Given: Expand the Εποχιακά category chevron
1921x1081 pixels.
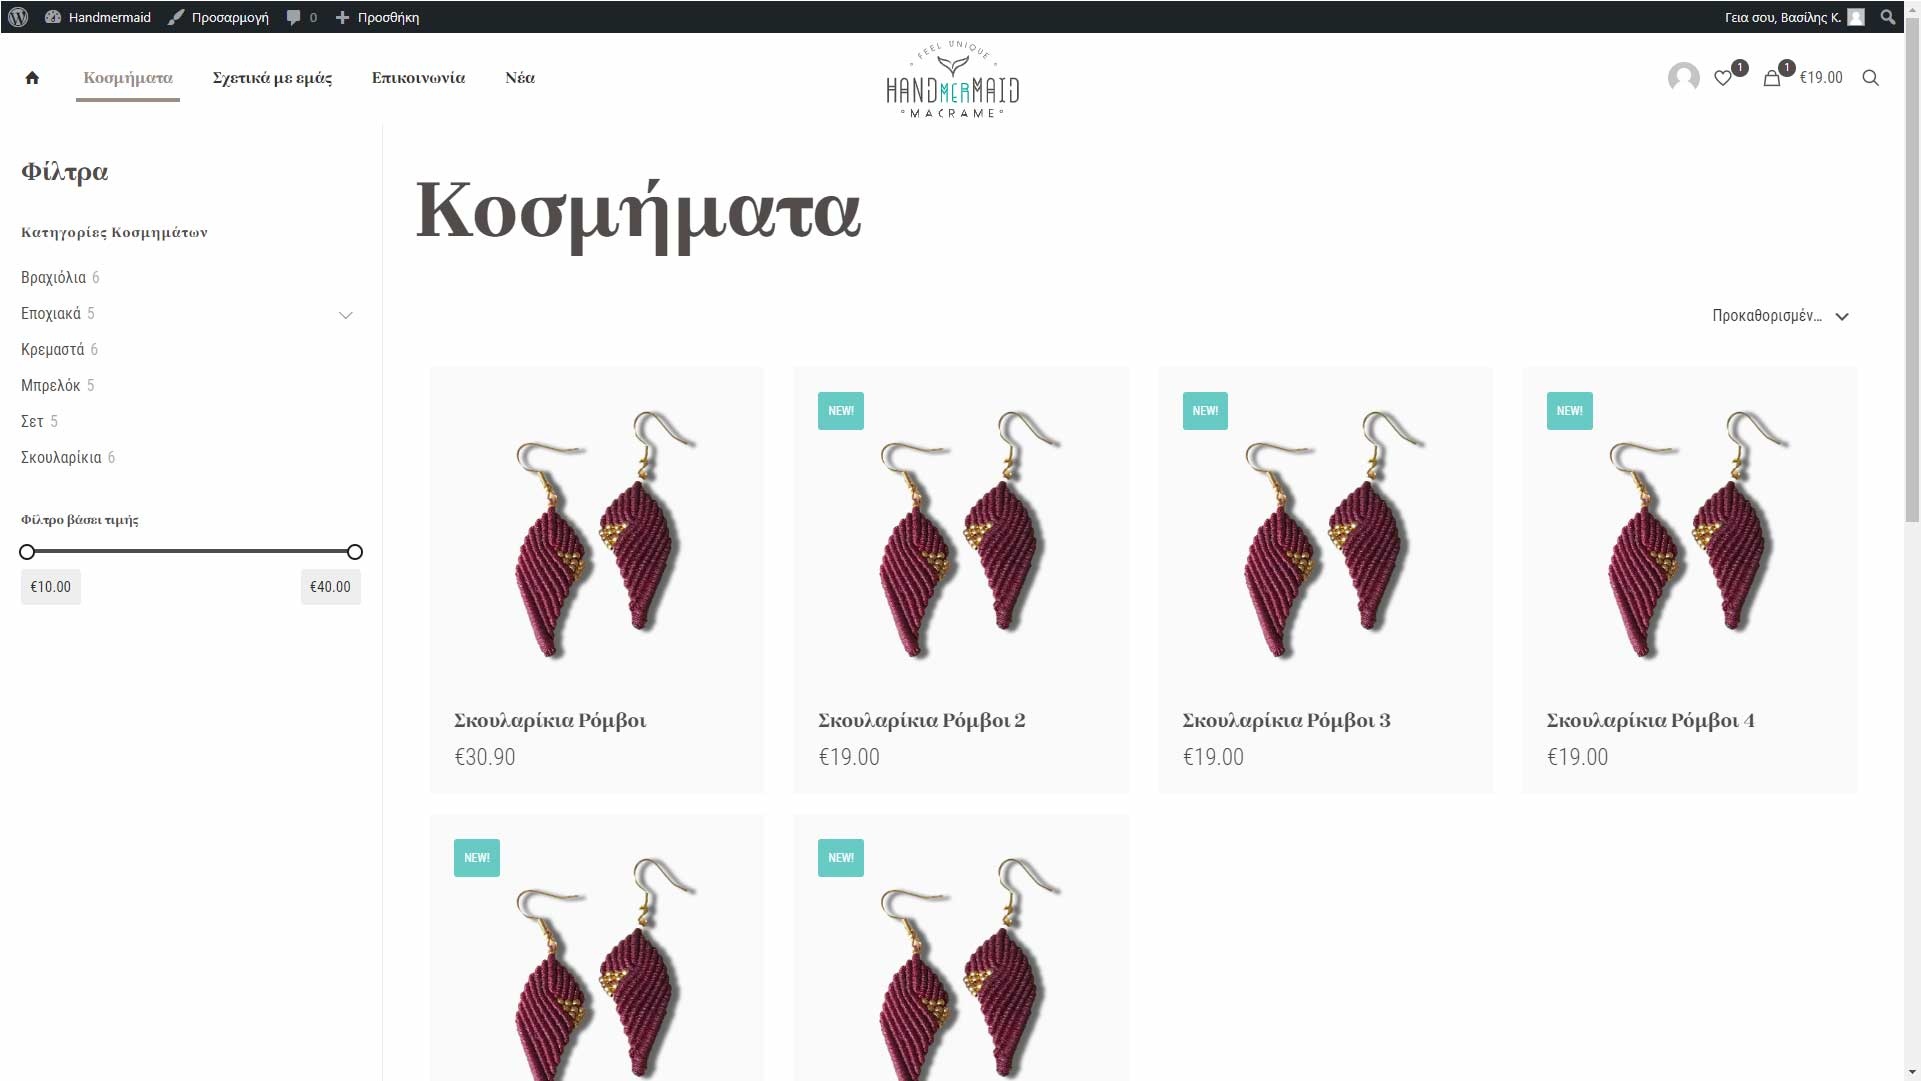Looking at the screenshot, I should click(345, 315).
